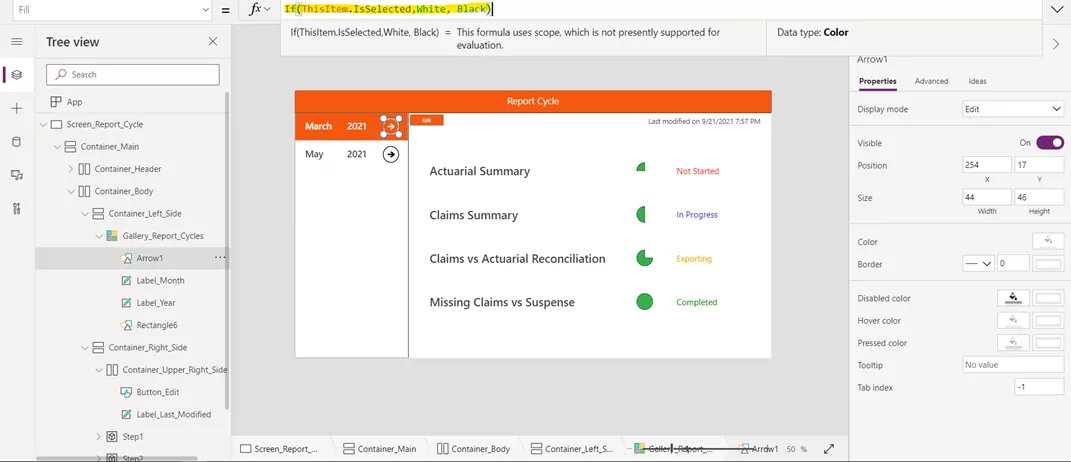The width and height of the screenshot is (1071, 462).
Task: Click the Tree view Search field
Action: pyautogui.click(x=133, y=74)
